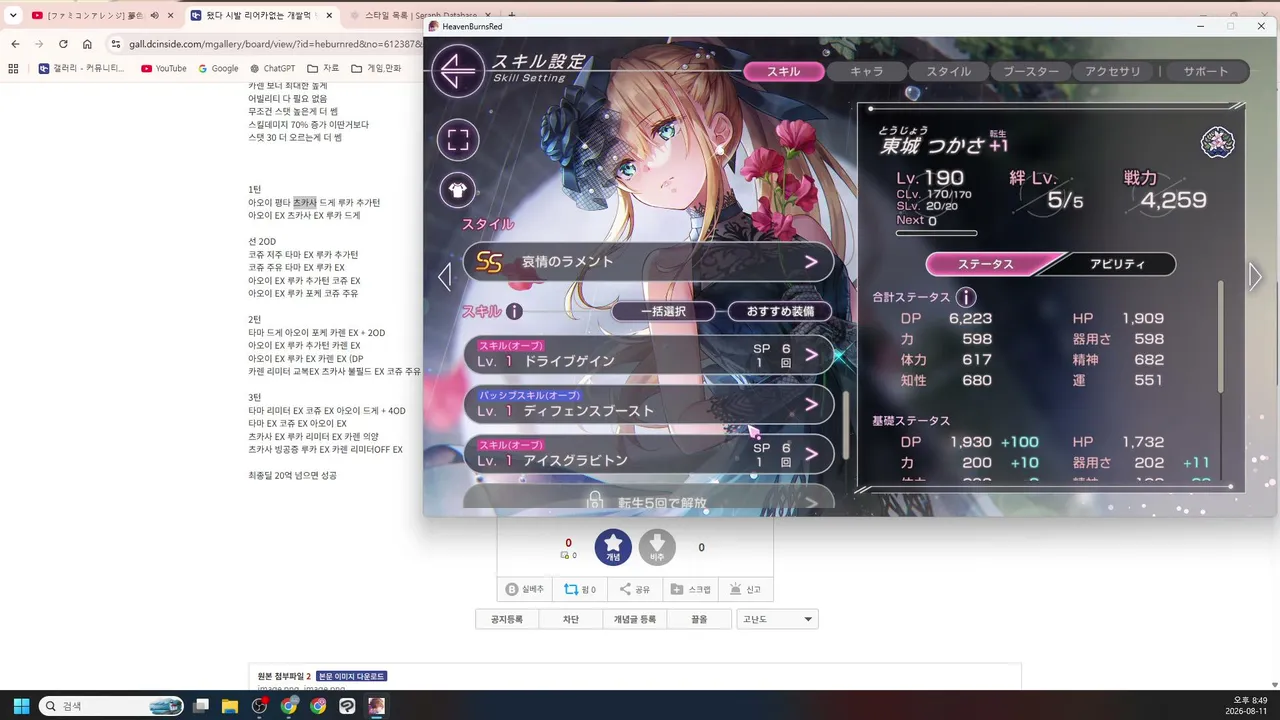Click the 힛 0 retweet button
The image size is (1280, 720).
pos(579,590)
